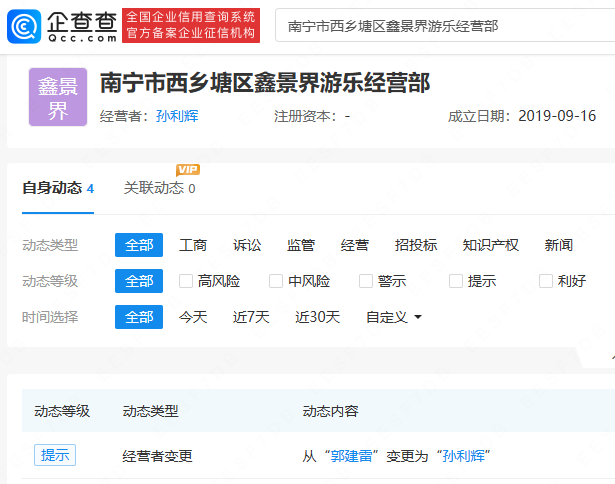Tick the 提示 checkbox filter
615x484 pixels.
(x=456, y=281)
